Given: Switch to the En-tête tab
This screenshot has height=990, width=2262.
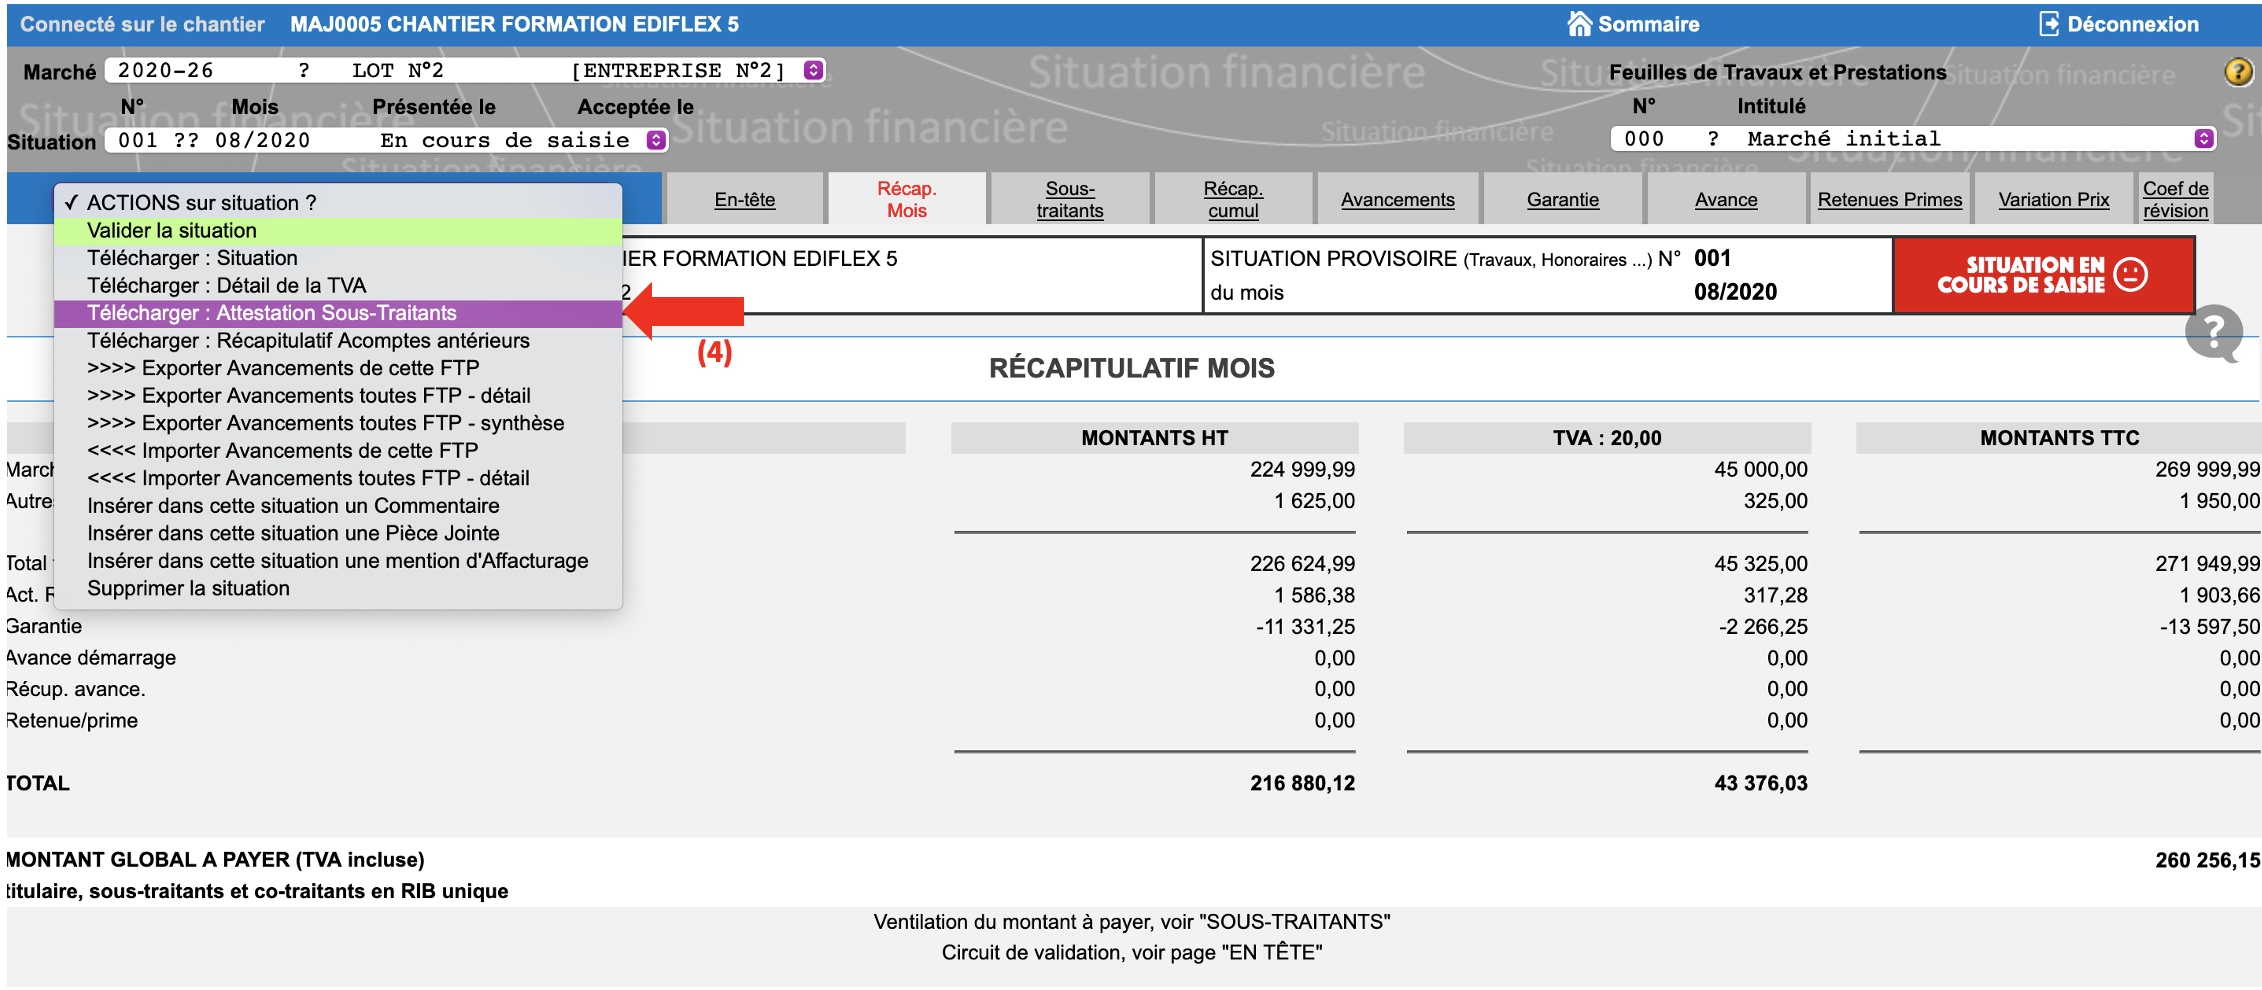Looking at the screenshot, I should [744, 200].
